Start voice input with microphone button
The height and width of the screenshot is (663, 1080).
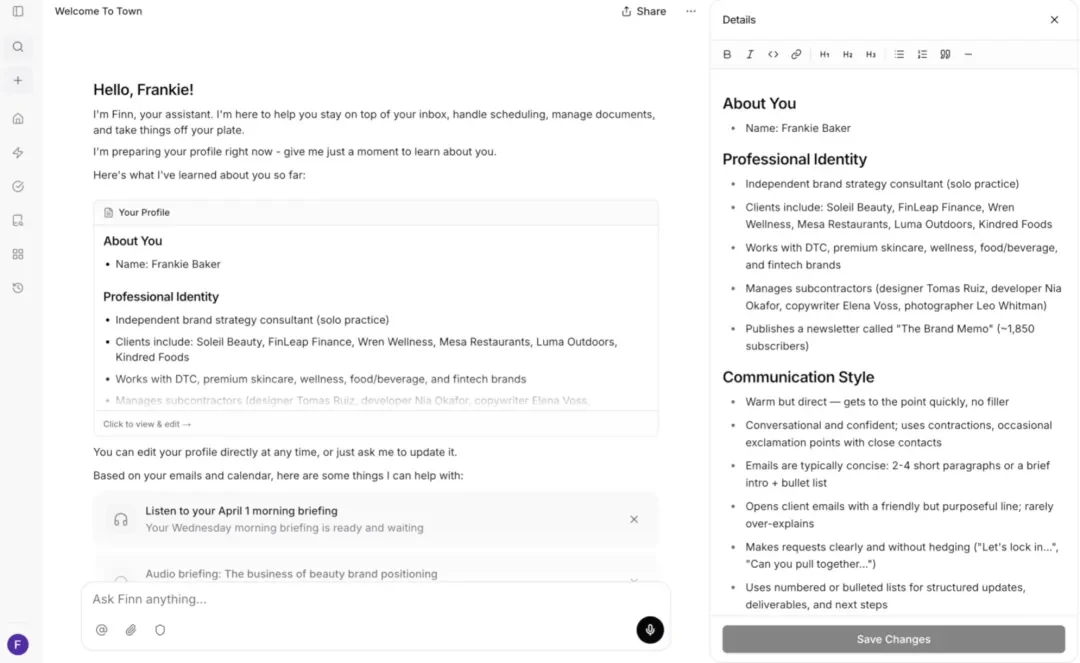(x=650, y=630)
